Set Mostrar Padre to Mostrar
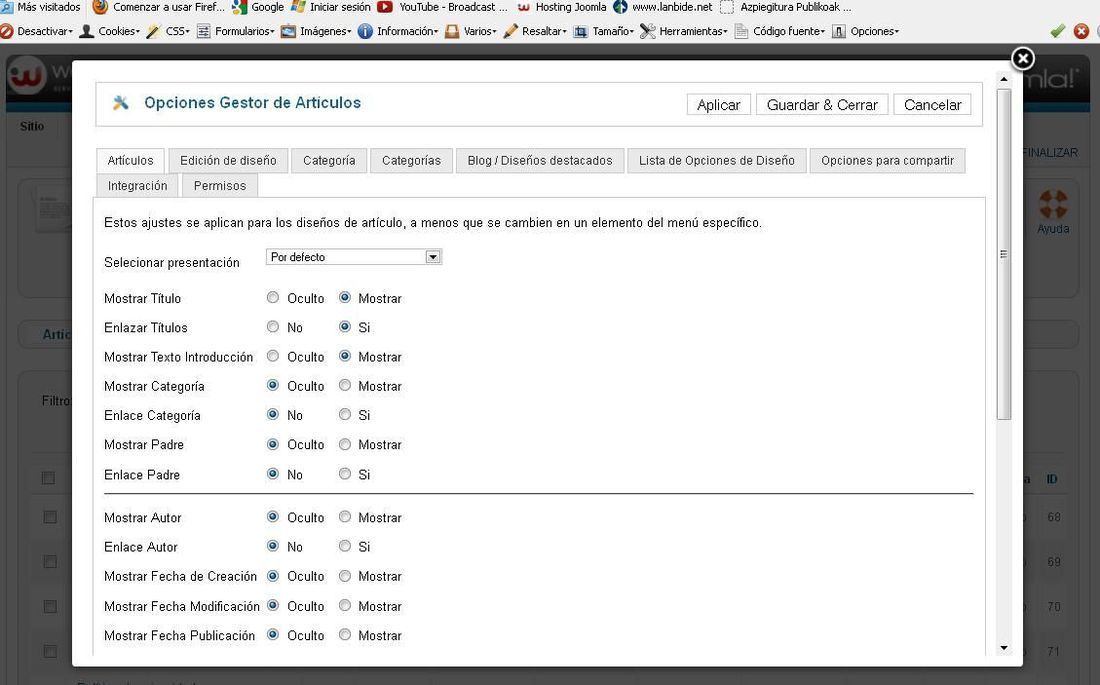 point(344,444)
